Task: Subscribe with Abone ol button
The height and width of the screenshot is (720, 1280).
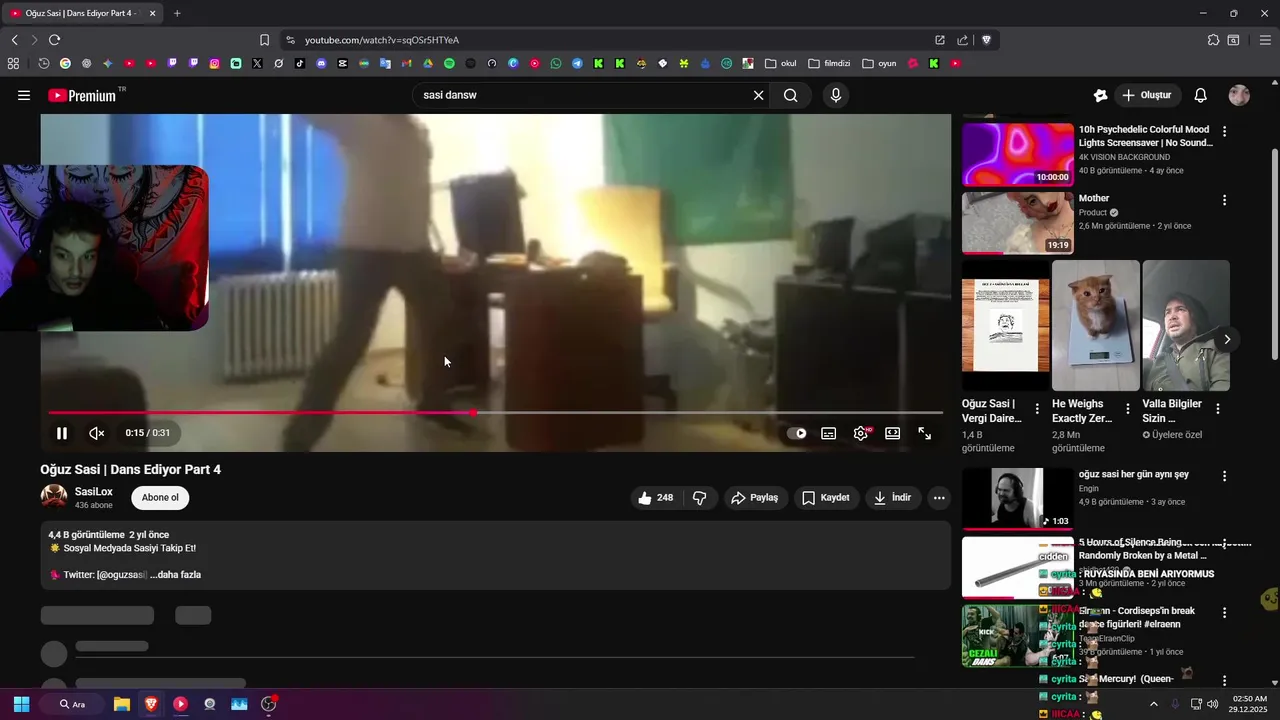Action: coord(160,498)
